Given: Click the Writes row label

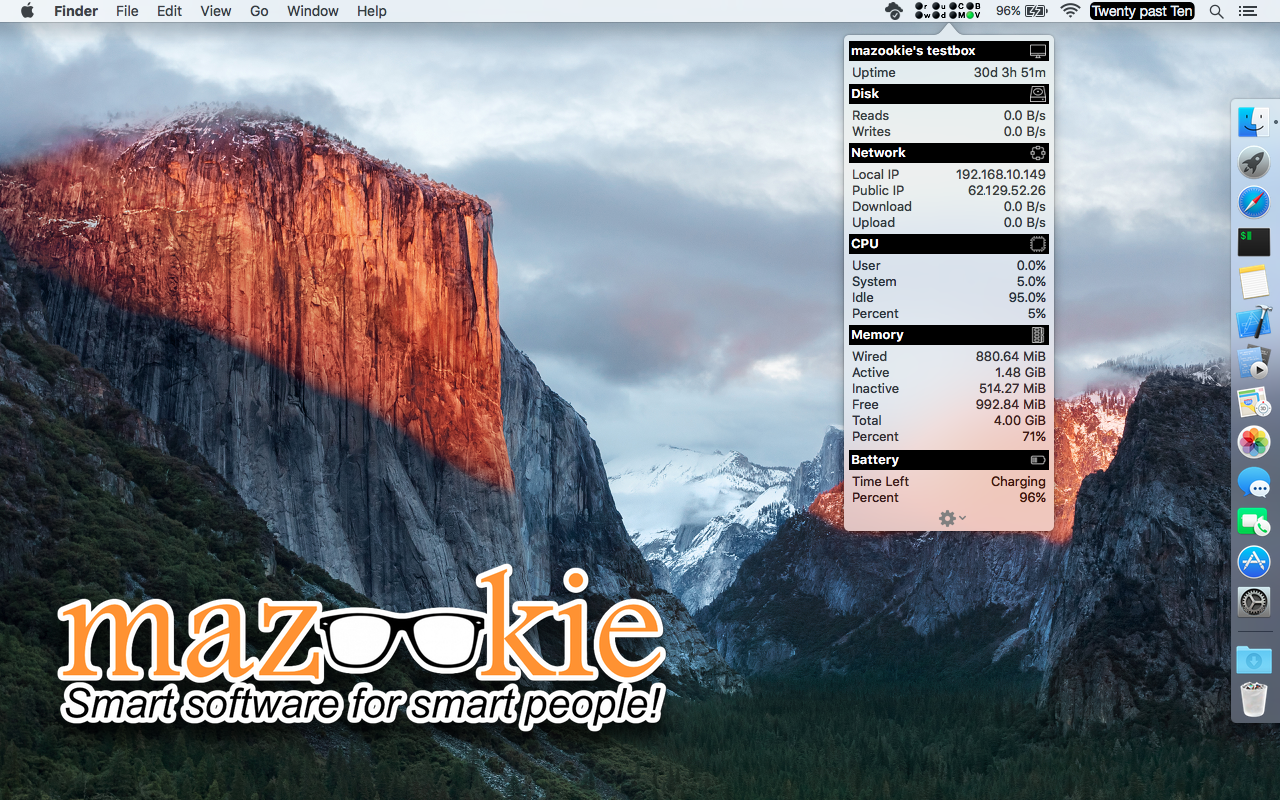Looking at the screenshot, I should tap(871, 132).
